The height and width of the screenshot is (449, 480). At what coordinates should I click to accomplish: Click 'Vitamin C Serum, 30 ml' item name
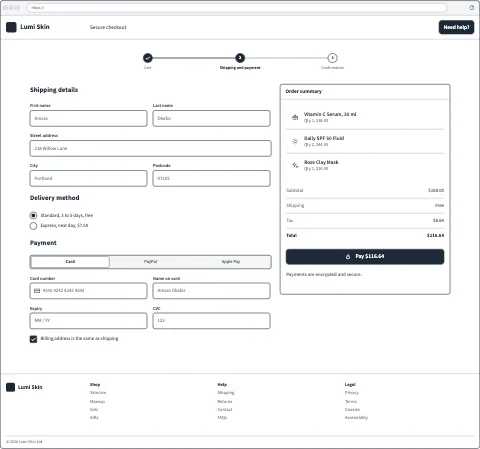click(x=330, y=114)
